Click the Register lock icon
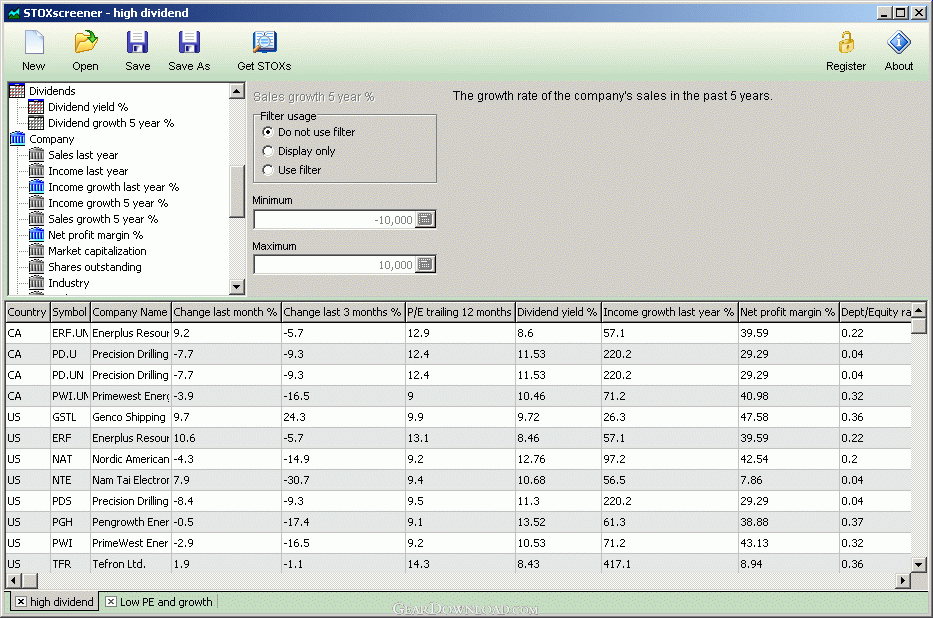 tap(846, 42)
